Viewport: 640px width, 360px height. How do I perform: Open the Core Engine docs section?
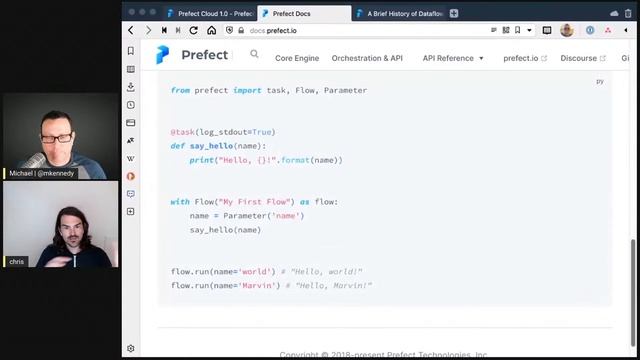click(x=297, y=58)
